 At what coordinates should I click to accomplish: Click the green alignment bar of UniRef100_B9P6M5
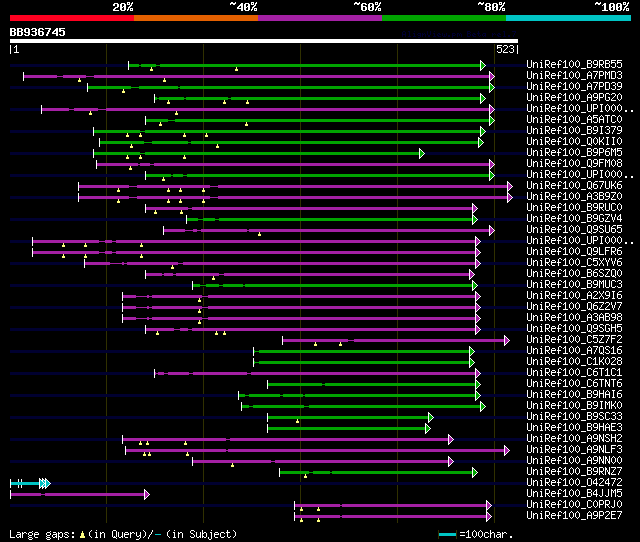click(x=259, y=153)
